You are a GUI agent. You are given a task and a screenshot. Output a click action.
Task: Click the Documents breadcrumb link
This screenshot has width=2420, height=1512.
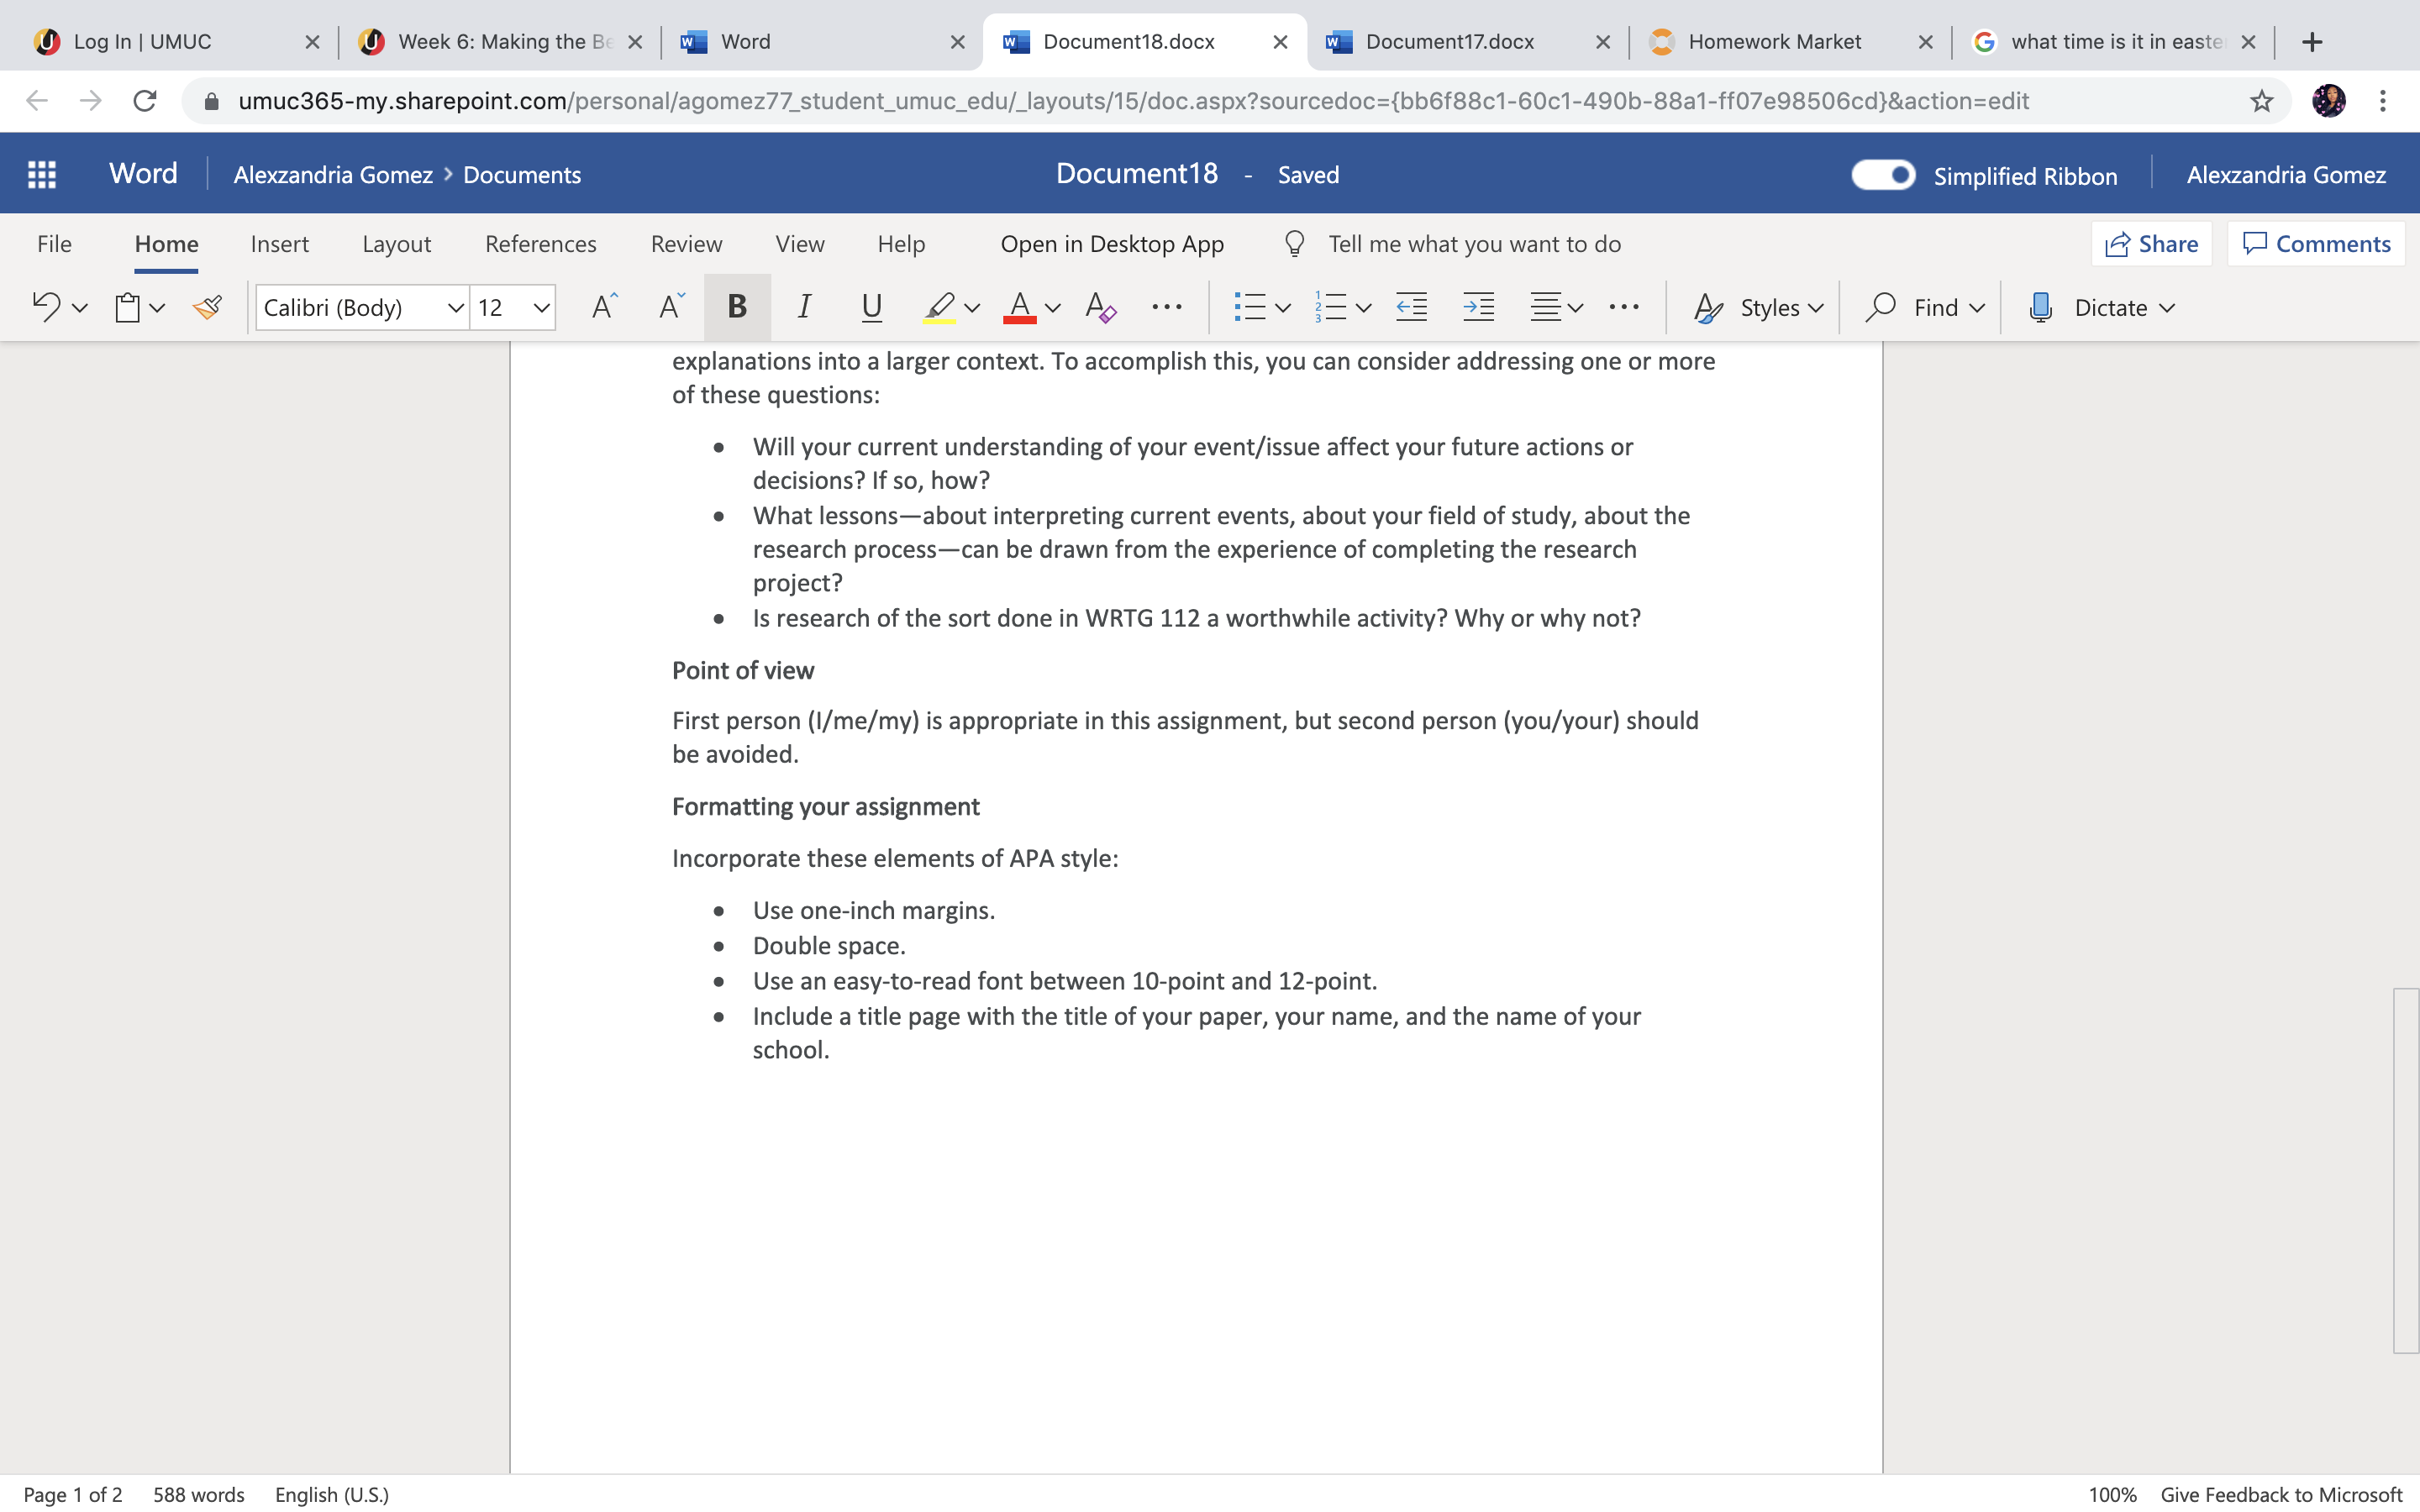pyautogui.click(x=522, y=175)
